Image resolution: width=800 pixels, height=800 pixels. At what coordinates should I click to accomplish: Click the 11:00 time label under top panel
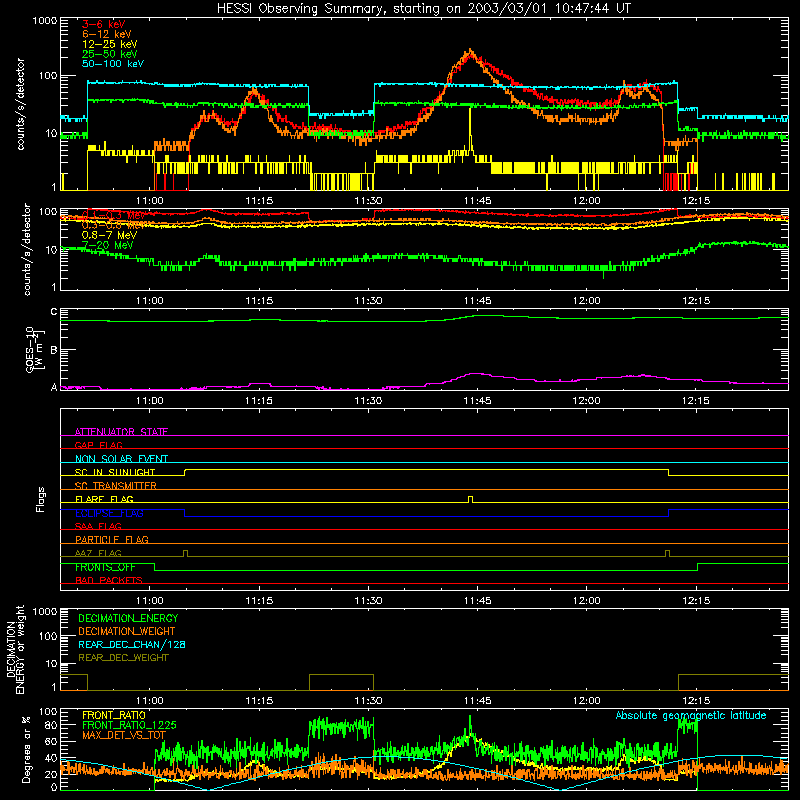click(x=149, y=201)
